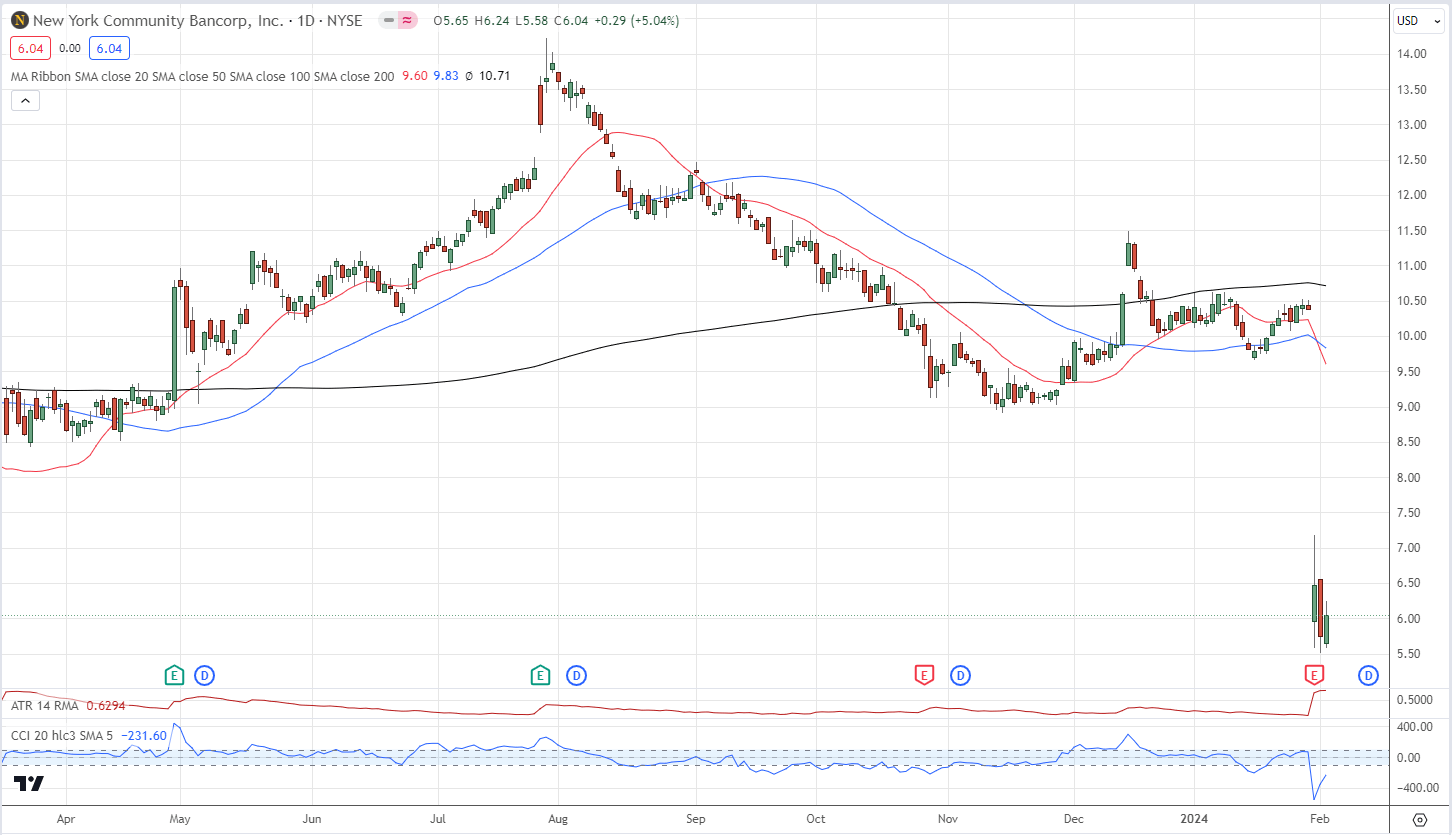
Task: Click the red 6.04 sell price button
Action: pyautogui.click(x=30, y=48)
